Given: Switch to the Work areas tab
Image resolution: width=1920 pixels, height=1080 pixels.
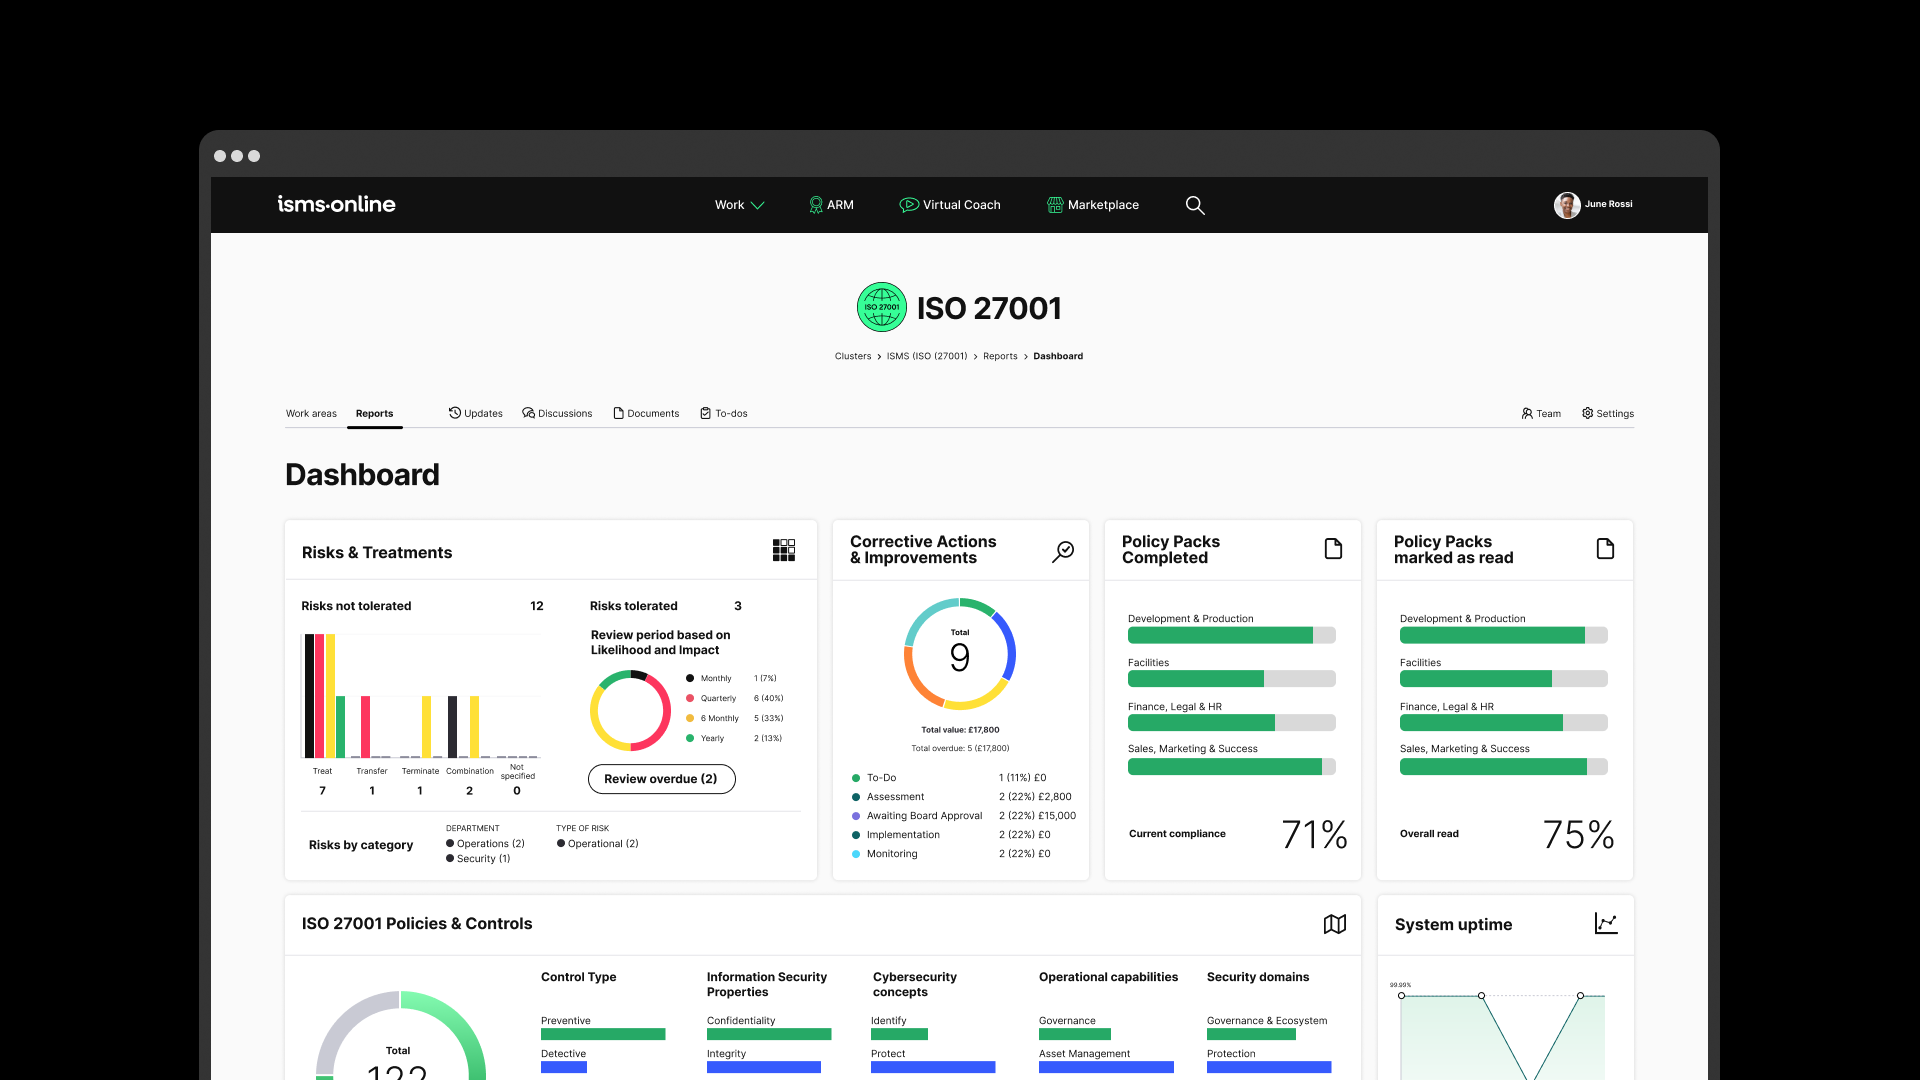Looking at the screenshot, I should (311, 413).
